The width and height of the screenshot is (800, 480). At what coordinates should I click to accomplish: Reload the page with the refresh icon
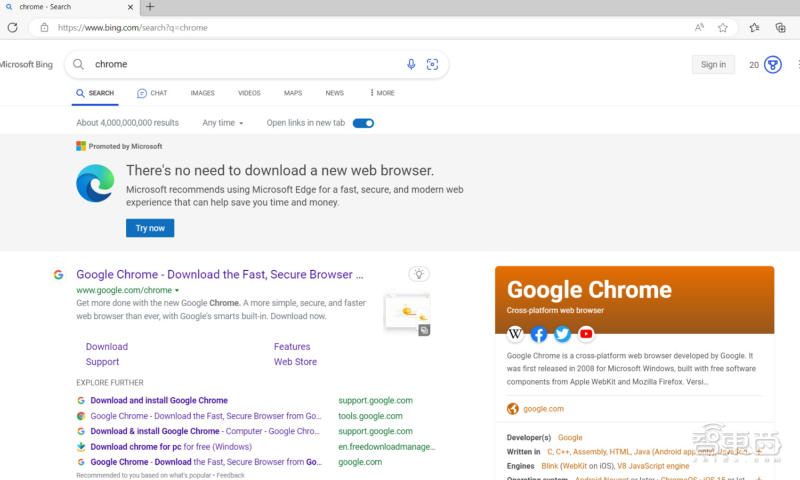[12, 28]
